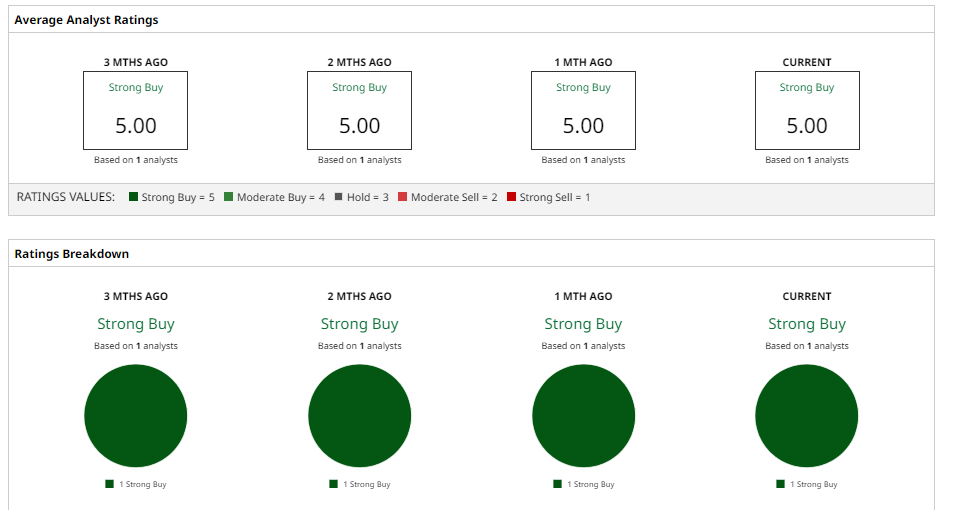Click the Average Analyst Ratings heading
The image size is (962, 510).
[x=86, y=20]
